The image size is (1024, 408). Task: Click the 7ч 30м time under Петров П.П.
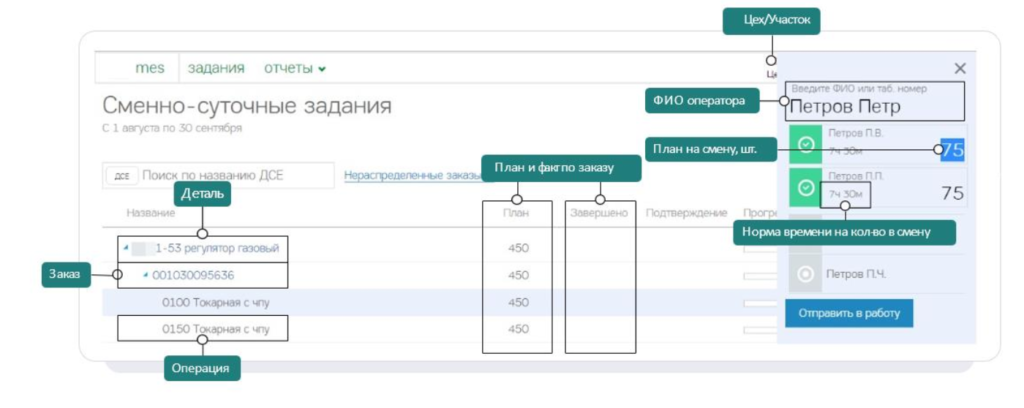(845, 195)
